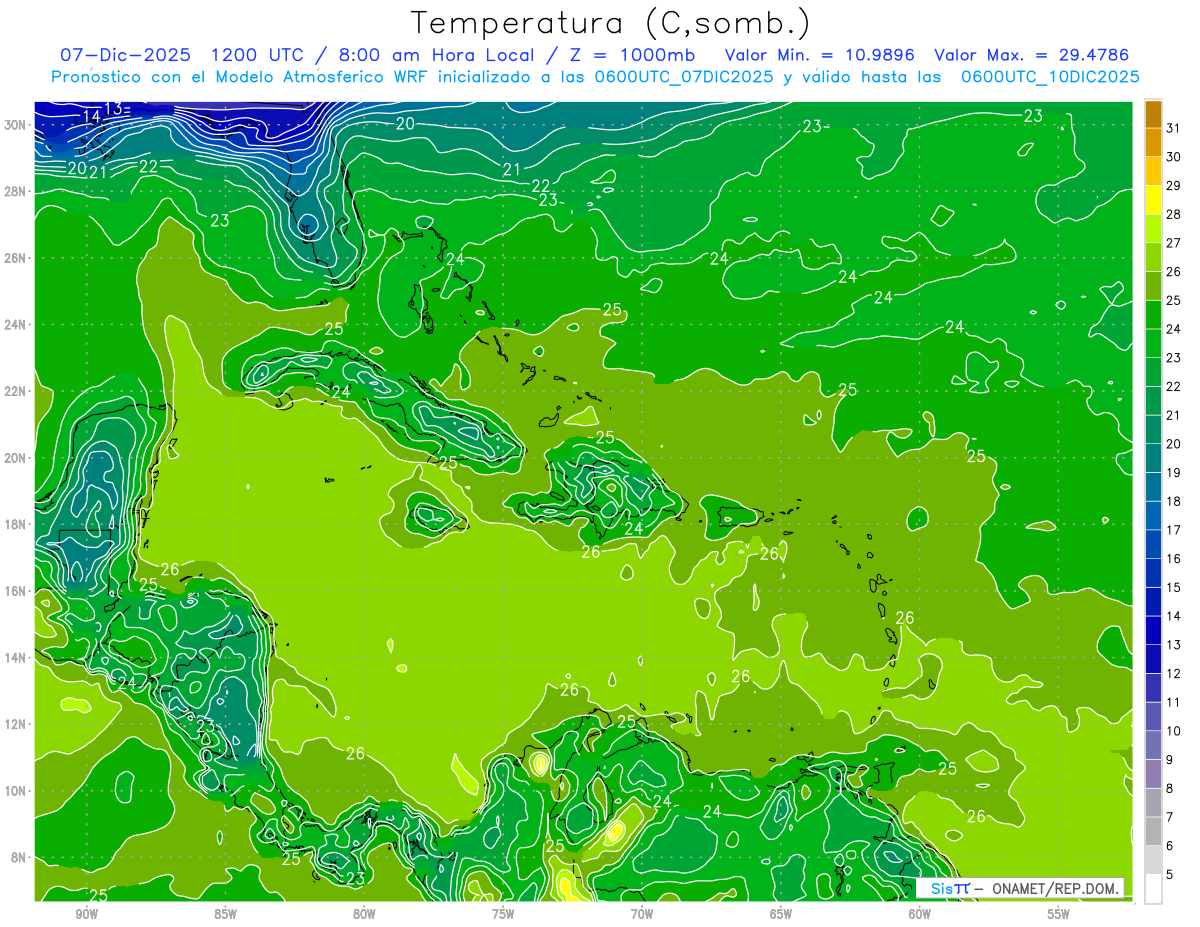Click the 18N latitude axis label
This screenshot has height=927, width=1200.
(16, 524)
